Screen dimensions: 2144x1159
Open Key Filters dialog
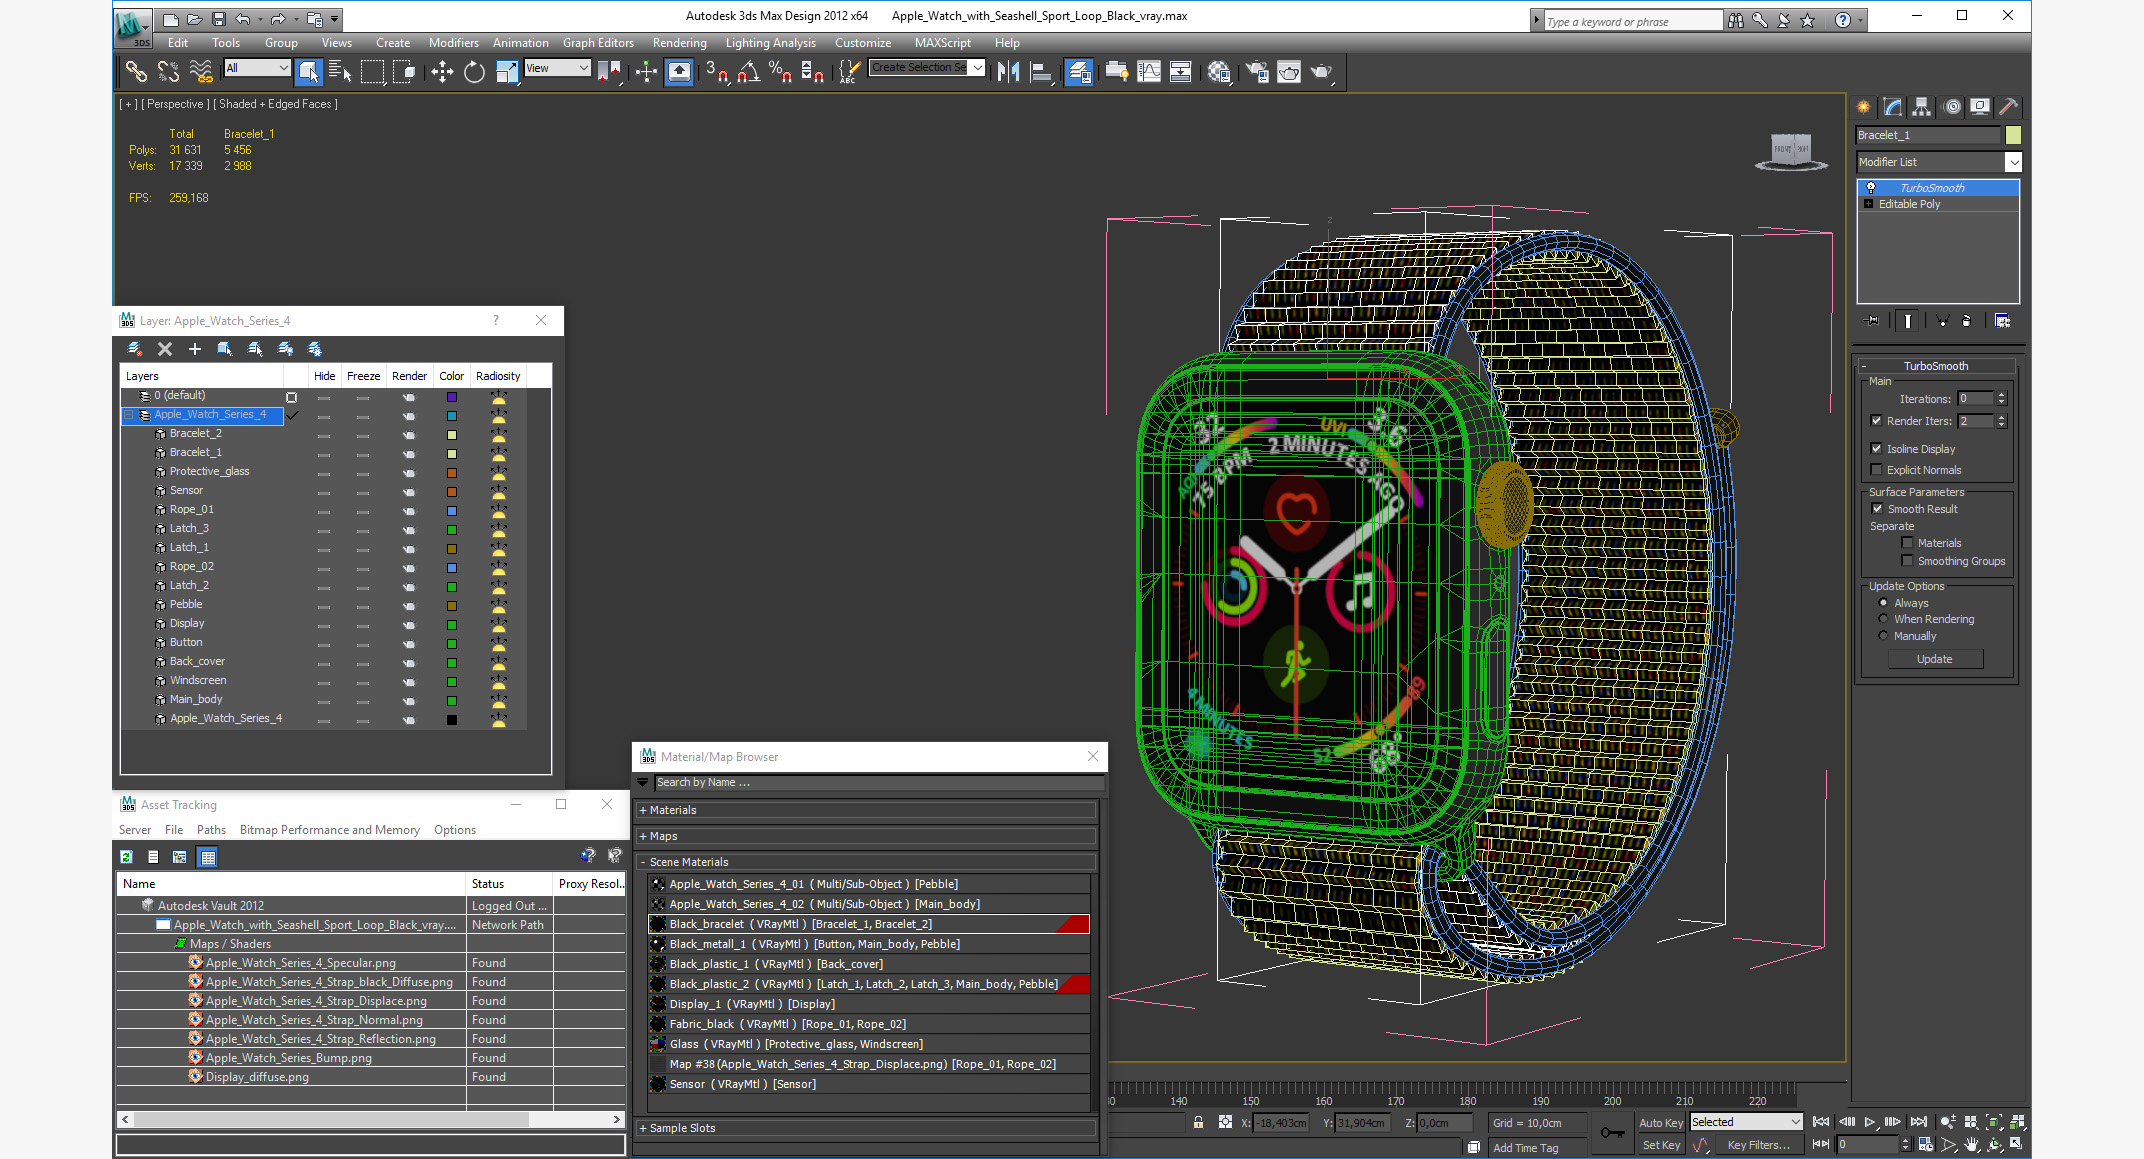[x=1758, y=1146]
